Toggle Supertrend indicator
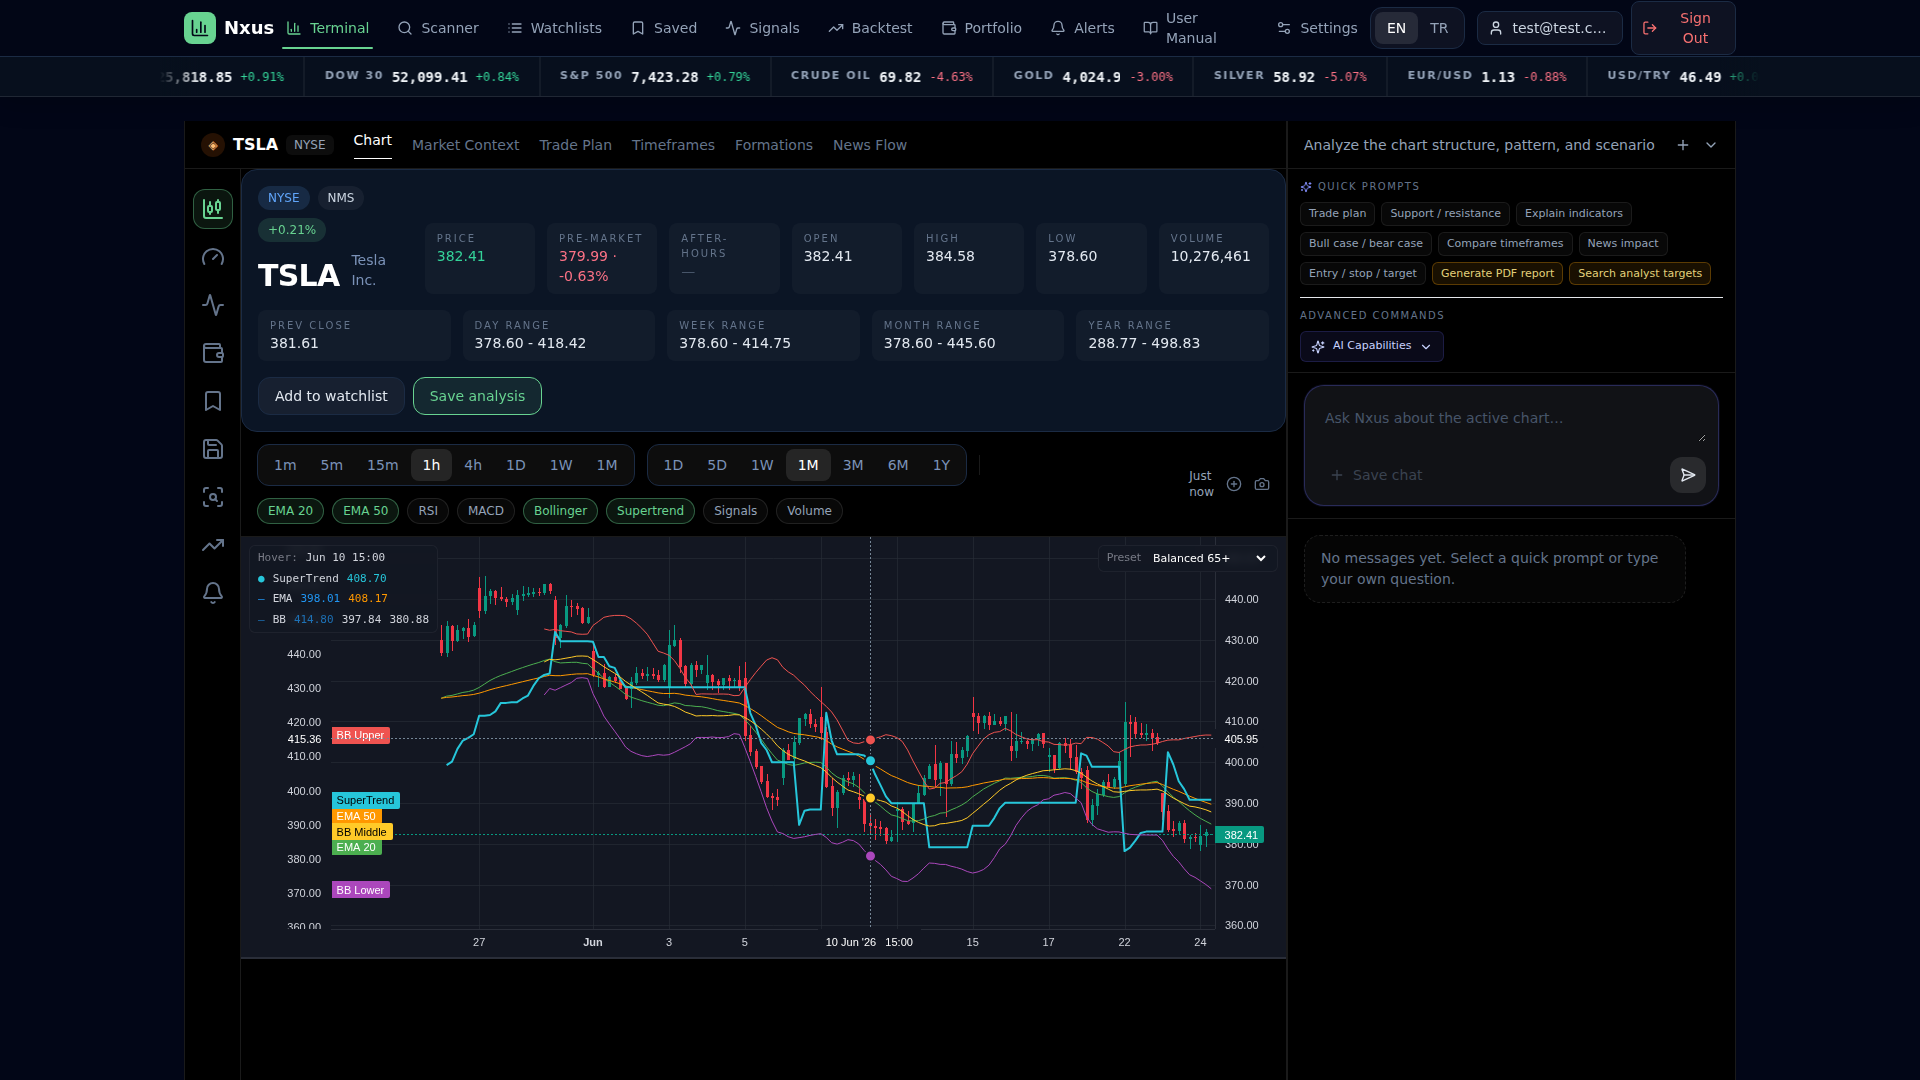Screen dimensions: 1920x1080 pyautogui.click(x=650, y=511)
